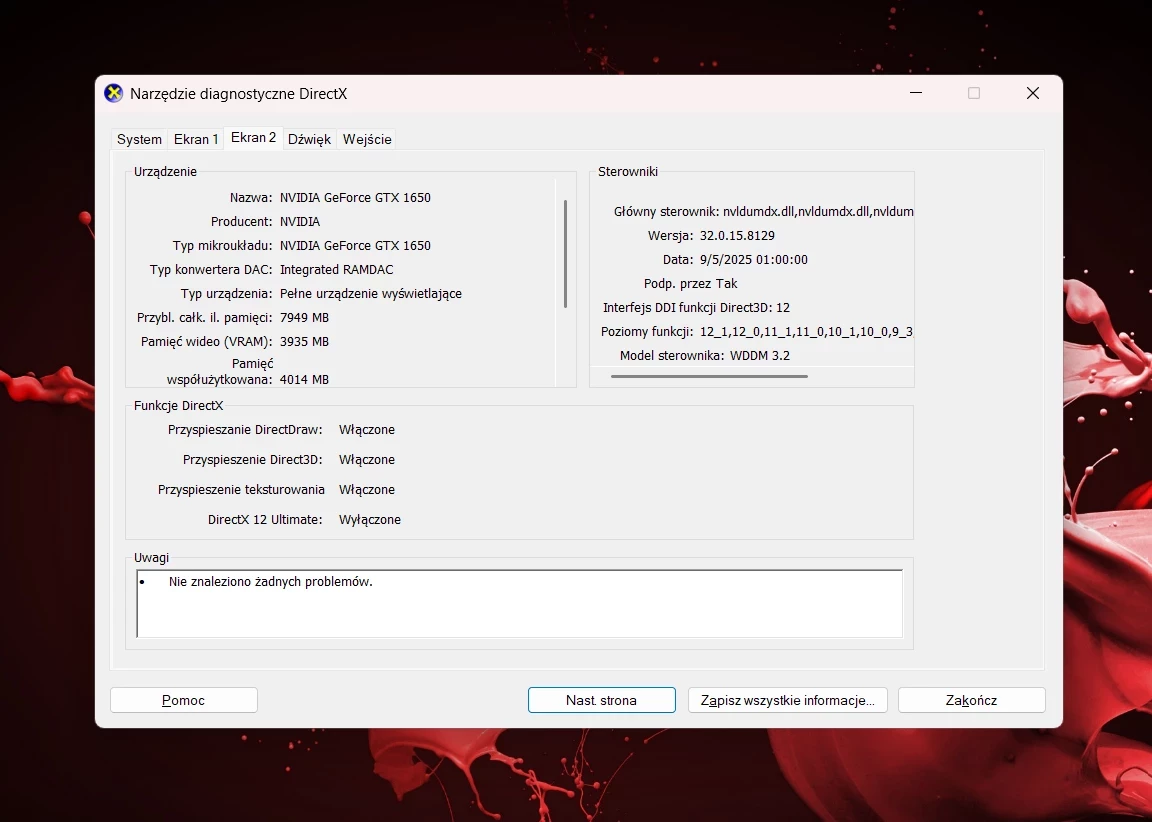Click the Nast. strona button
The width and height of the screenshot is (1152, 822).
click(601, 700)
